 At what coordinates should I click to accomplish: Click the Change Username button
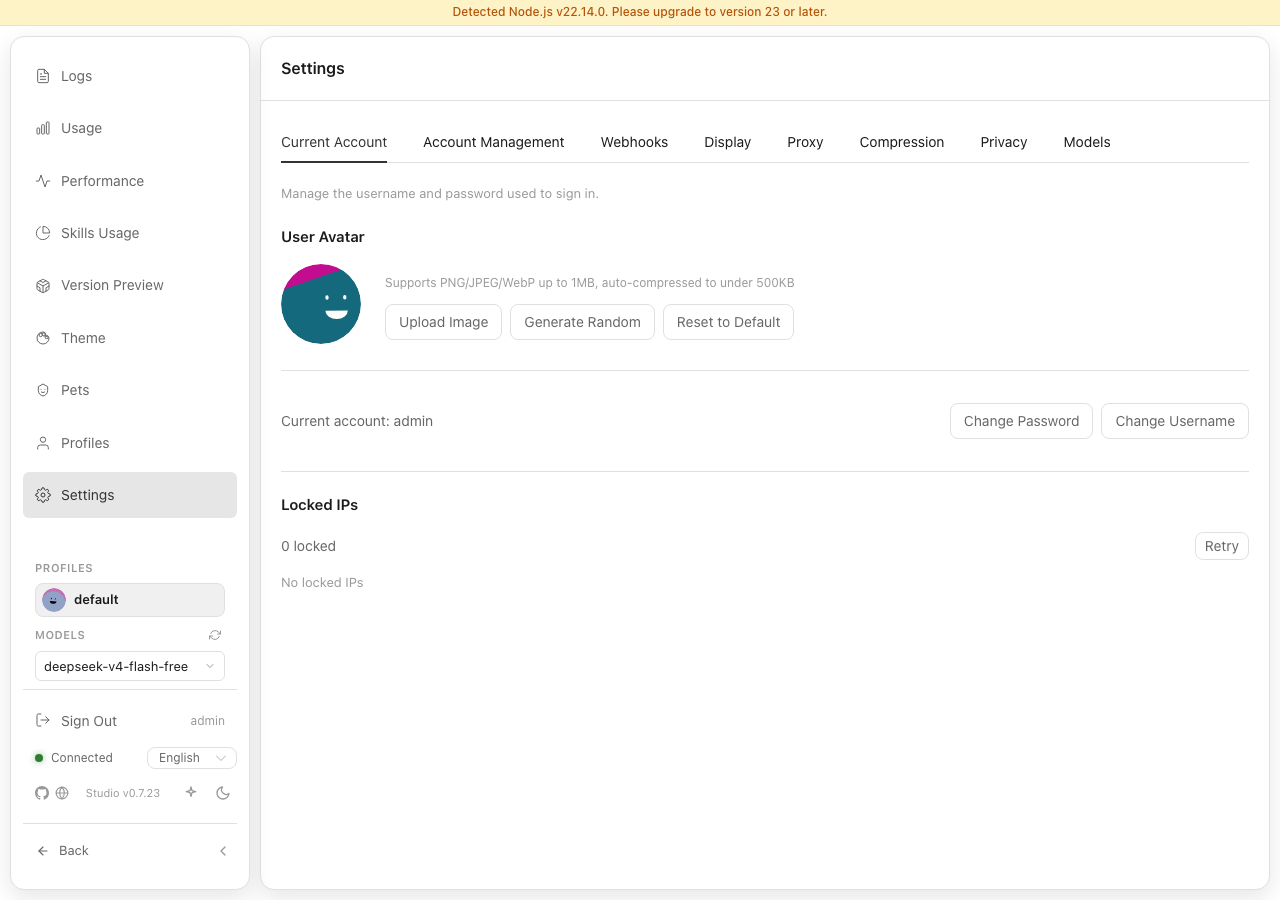coord(1175,421)
